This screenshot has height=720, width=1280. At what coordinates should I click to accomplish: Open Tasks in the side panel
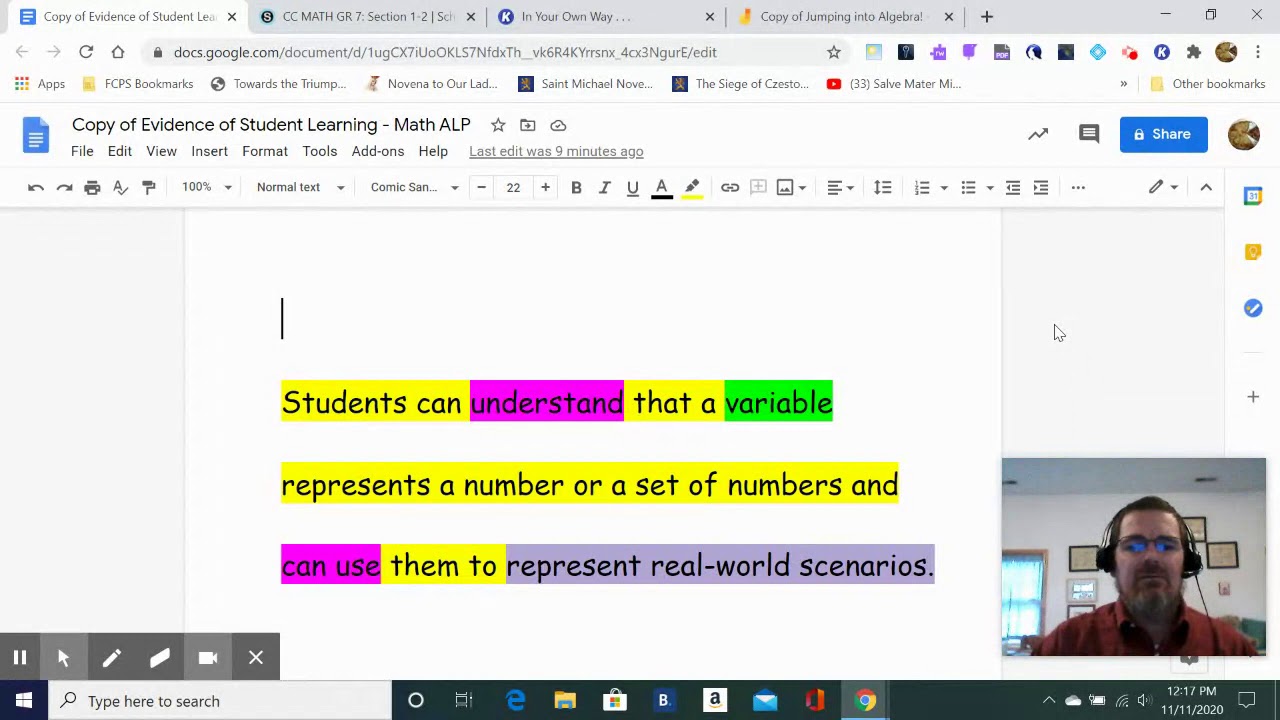1253,308
